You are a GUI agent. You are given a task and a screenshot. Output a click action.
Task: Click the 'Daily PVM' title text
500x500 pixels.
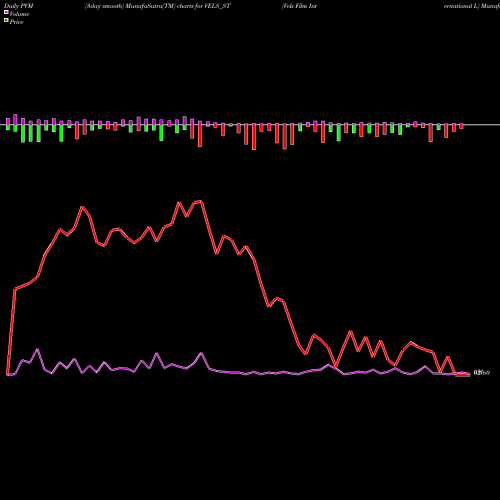(19, 6)
